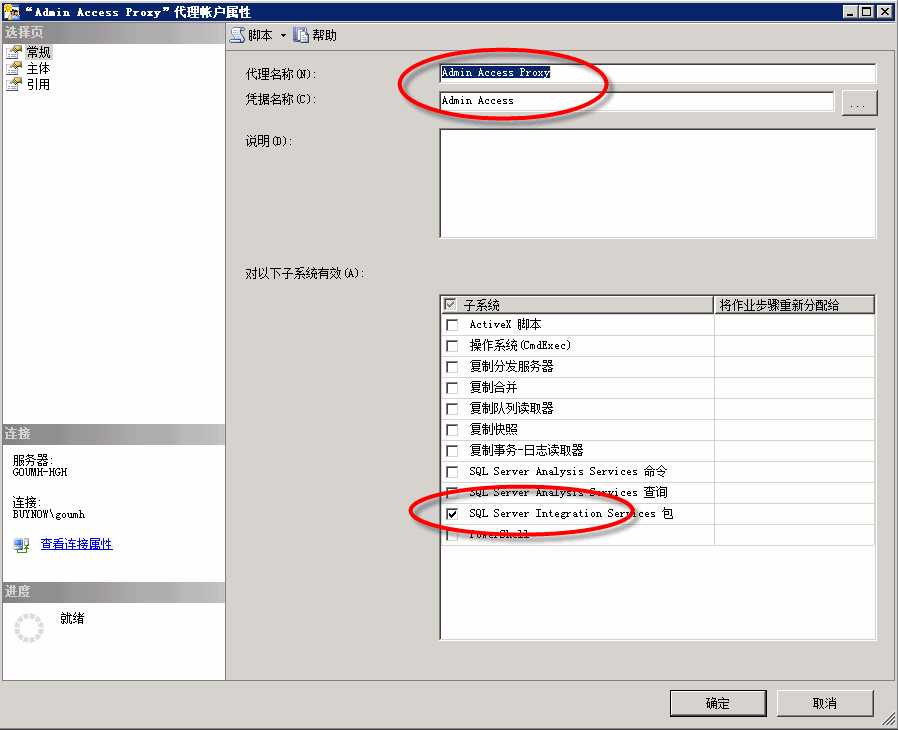Open the 查看连接属性 link

(77, 544)
